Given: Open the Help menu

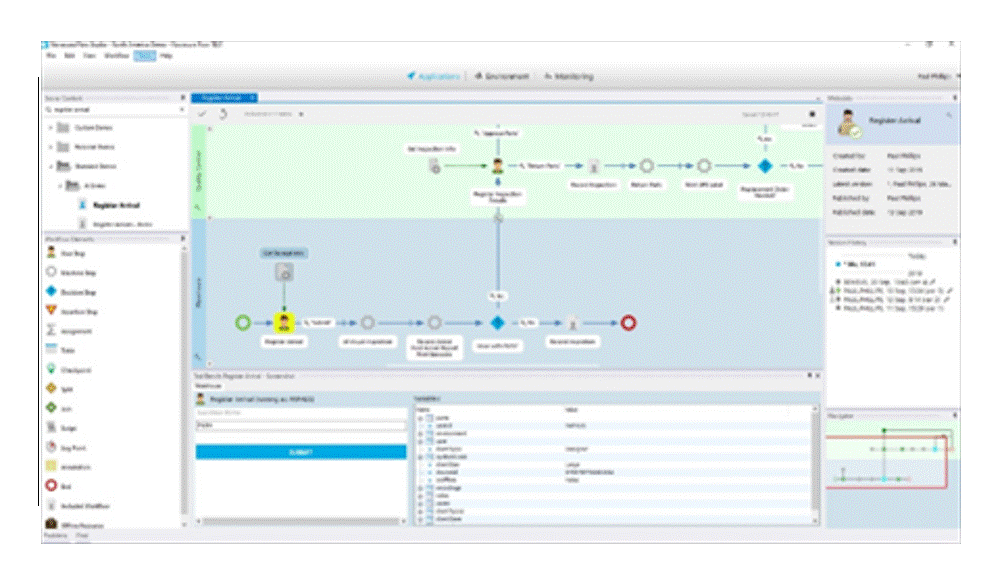Looking at the screenshot, I should [166, 56].
